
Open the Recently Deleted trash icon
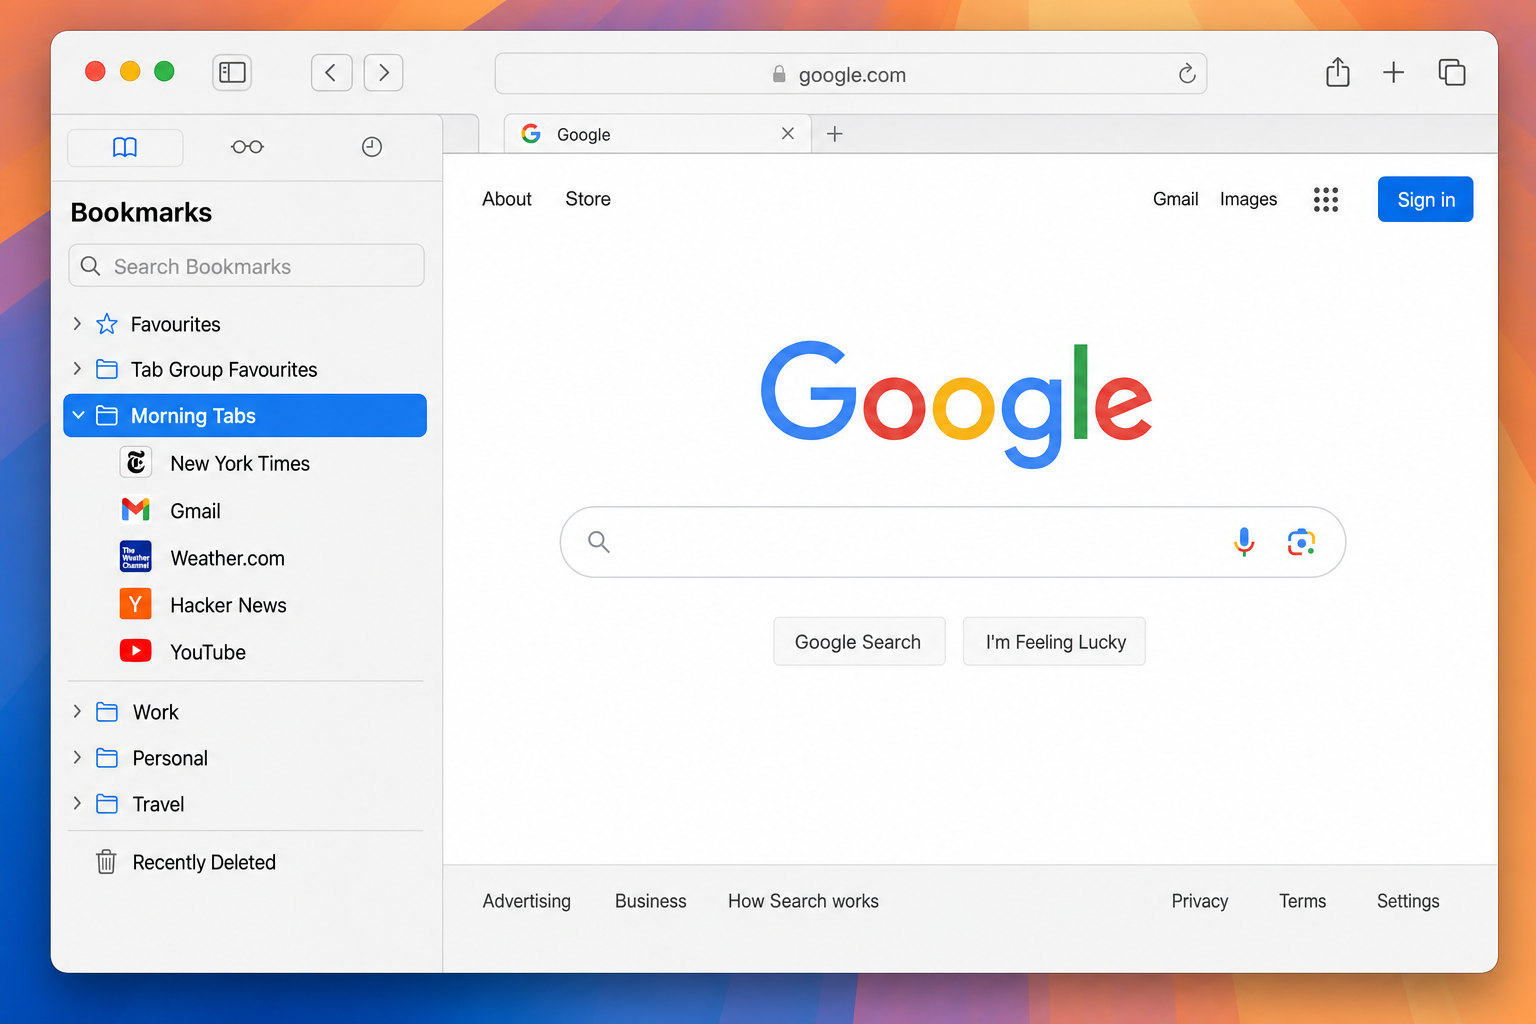(x=106, y=862)
